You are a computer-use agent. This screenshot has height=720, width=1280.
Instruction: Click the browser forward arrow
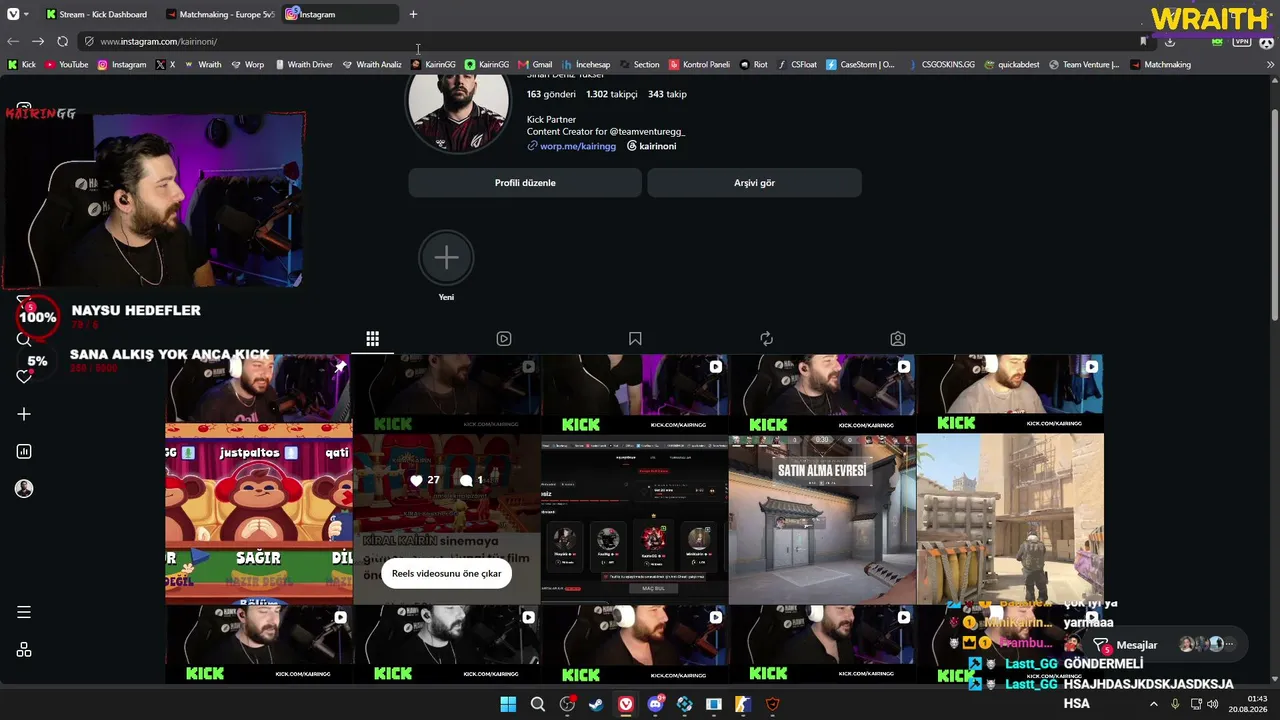pos(37,41)
